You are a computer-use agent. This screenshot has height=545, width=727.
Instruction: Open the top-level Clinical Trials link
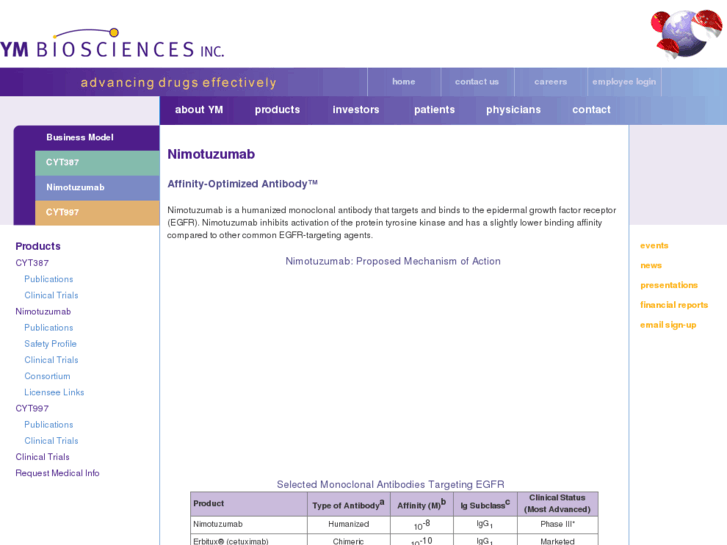point(42,457)
